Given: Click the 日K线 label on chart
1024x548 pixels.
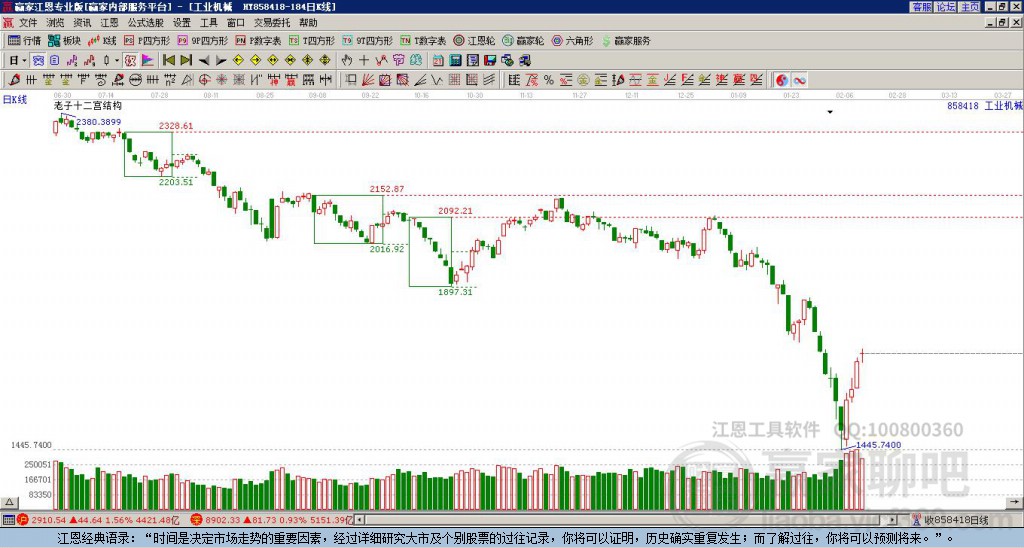Looking at the screenshot, I should click(14, 99).
